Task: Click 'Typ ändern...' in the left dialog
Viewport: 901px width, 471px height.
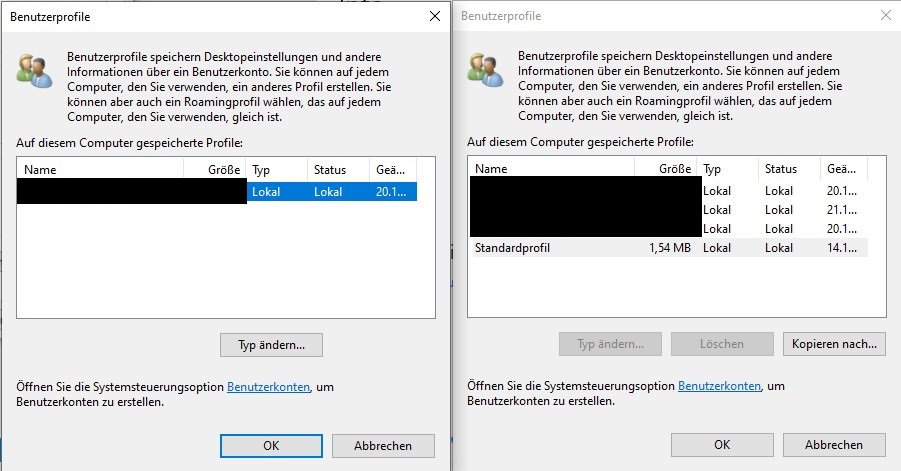Action: [271, 345]
